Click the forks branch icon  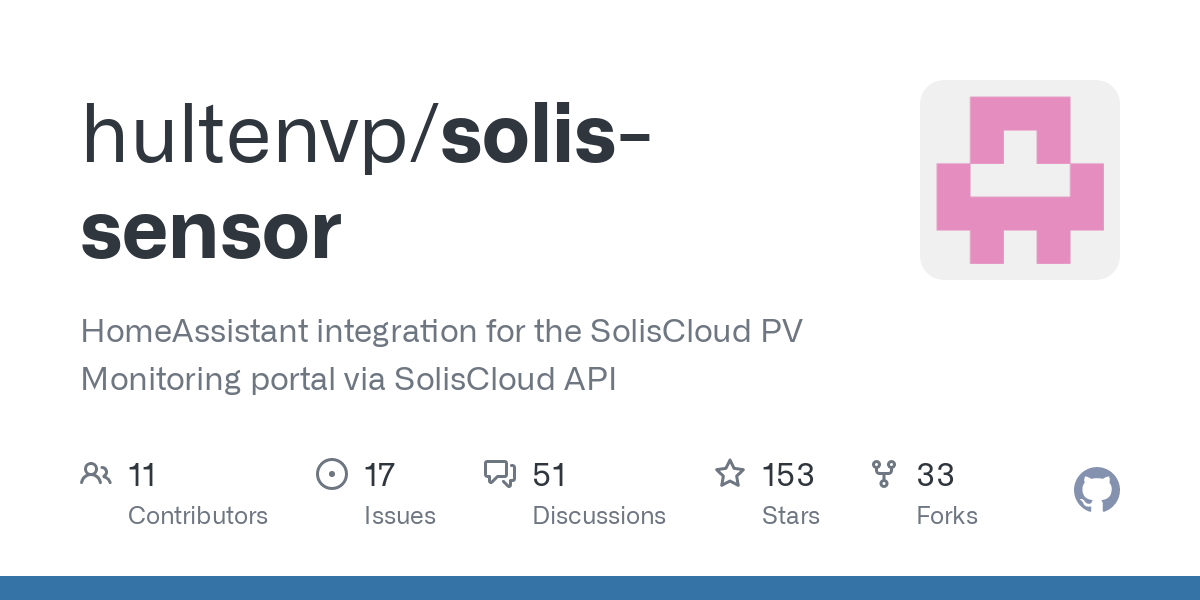coord(884,474)
